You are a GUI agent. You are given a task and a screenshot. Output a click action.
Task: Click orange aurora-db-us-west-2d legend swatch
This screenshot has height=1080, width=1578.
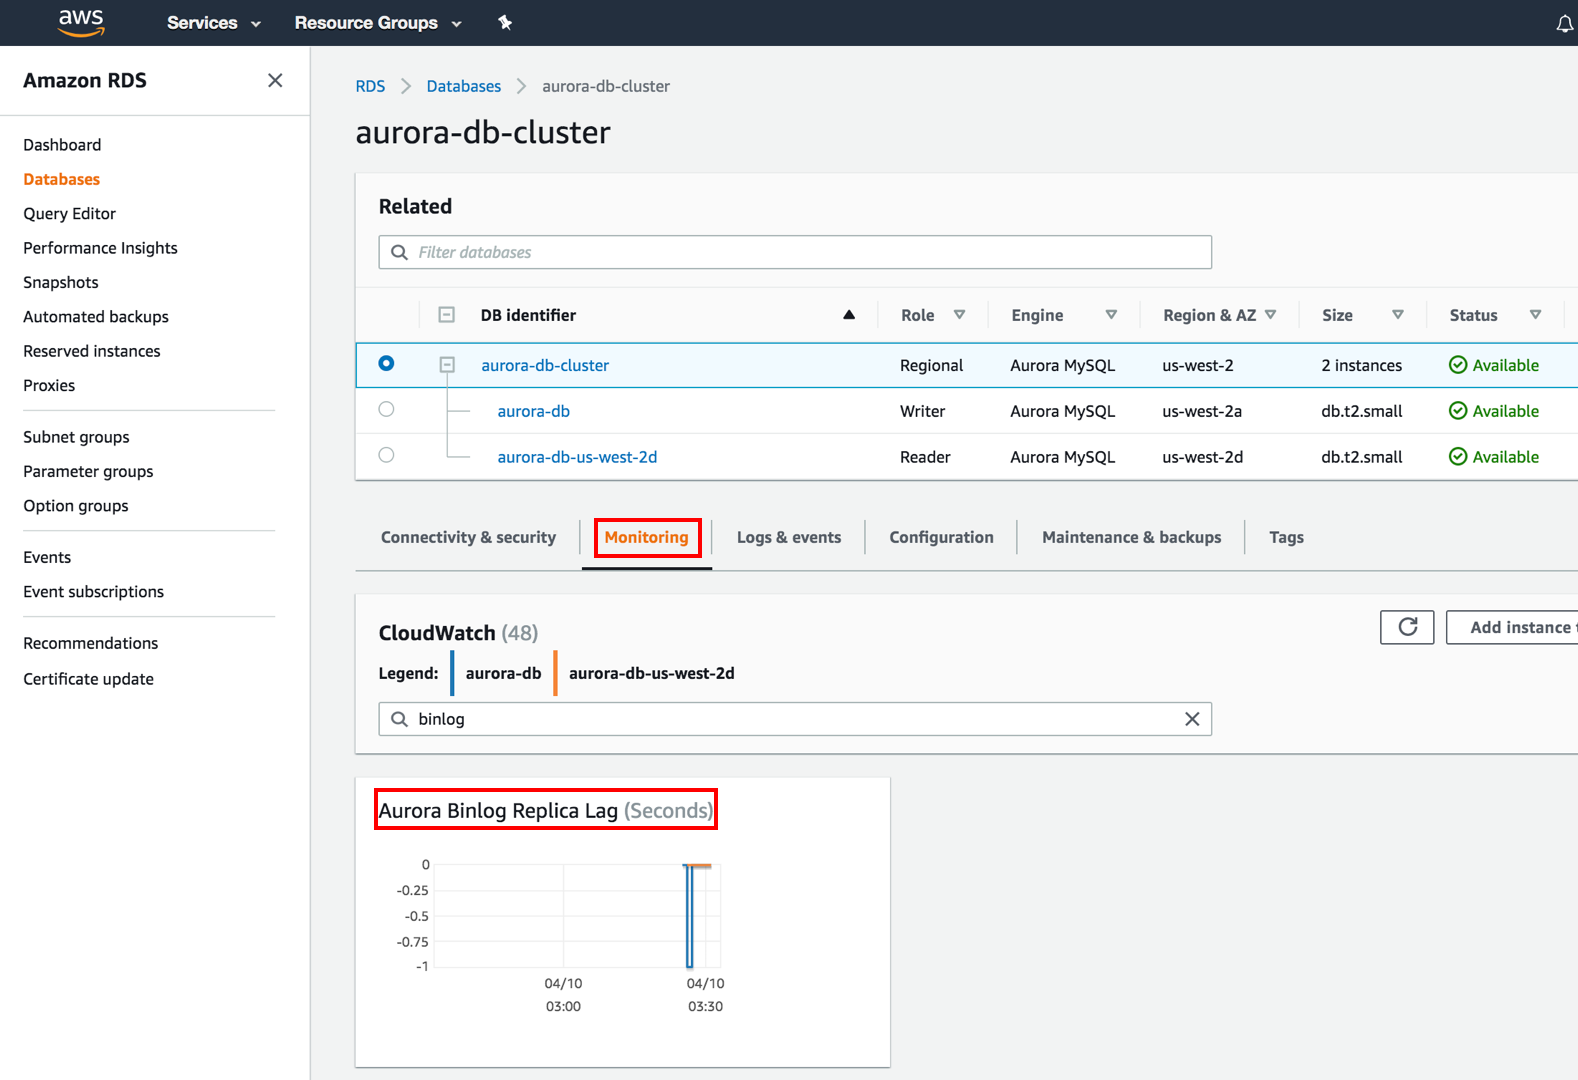[x=556, y=673]
